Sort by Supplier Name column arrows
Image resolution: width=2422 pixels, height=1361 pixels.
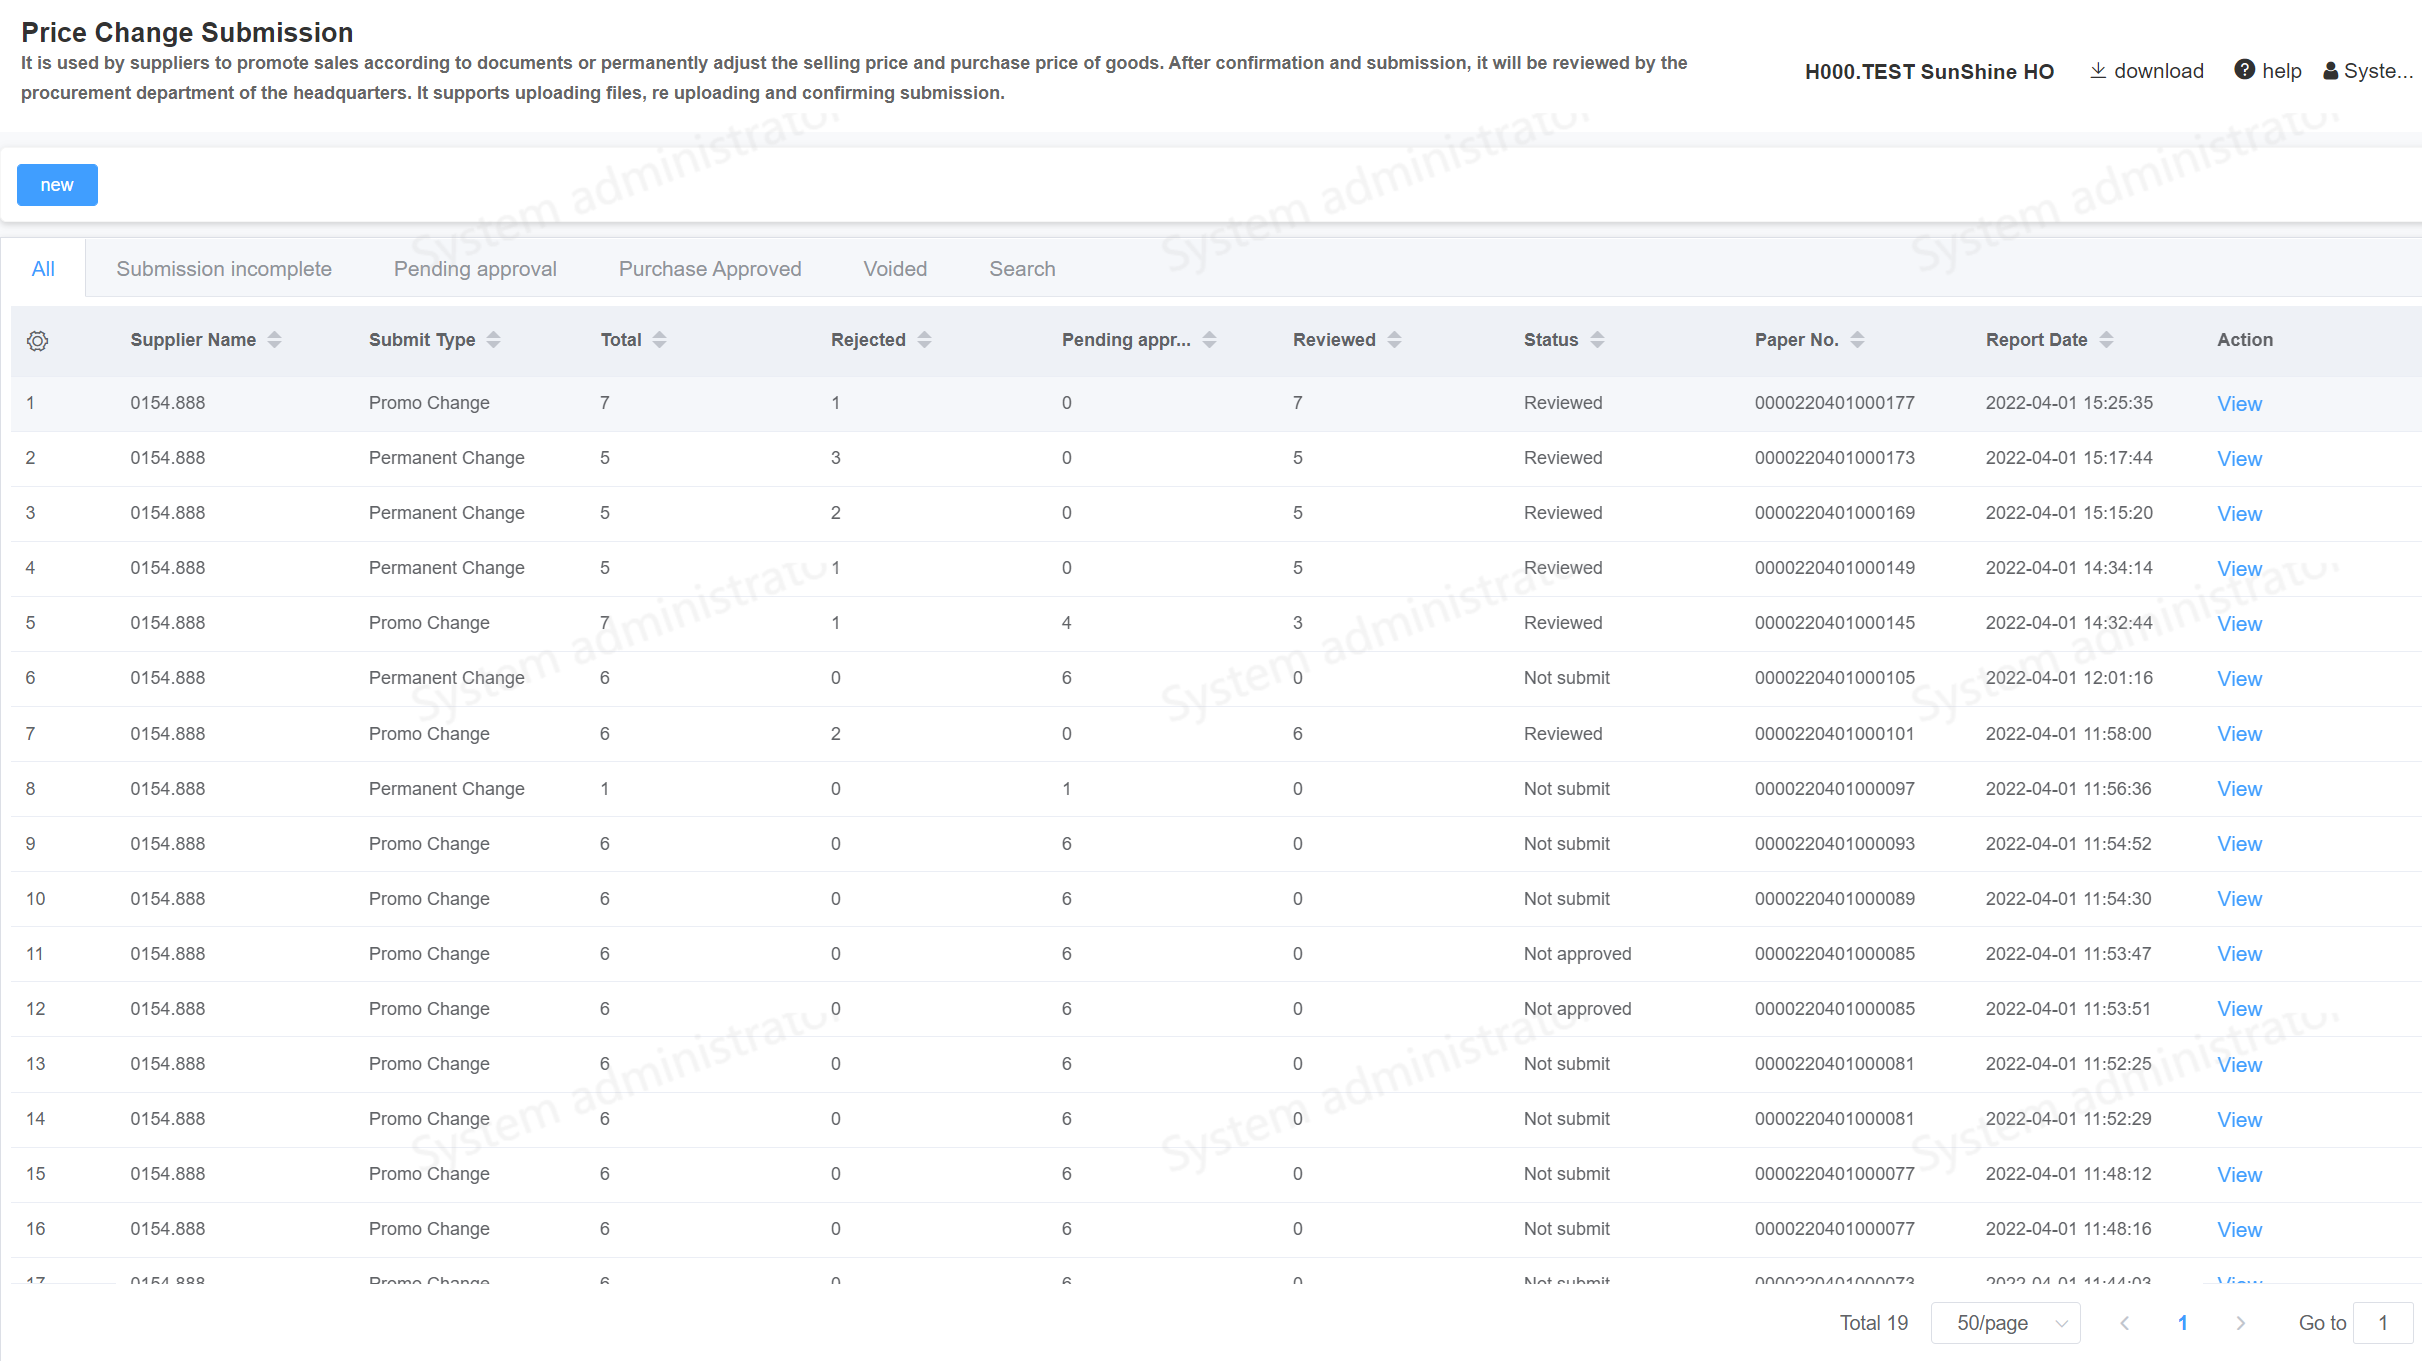pos(275,340)
